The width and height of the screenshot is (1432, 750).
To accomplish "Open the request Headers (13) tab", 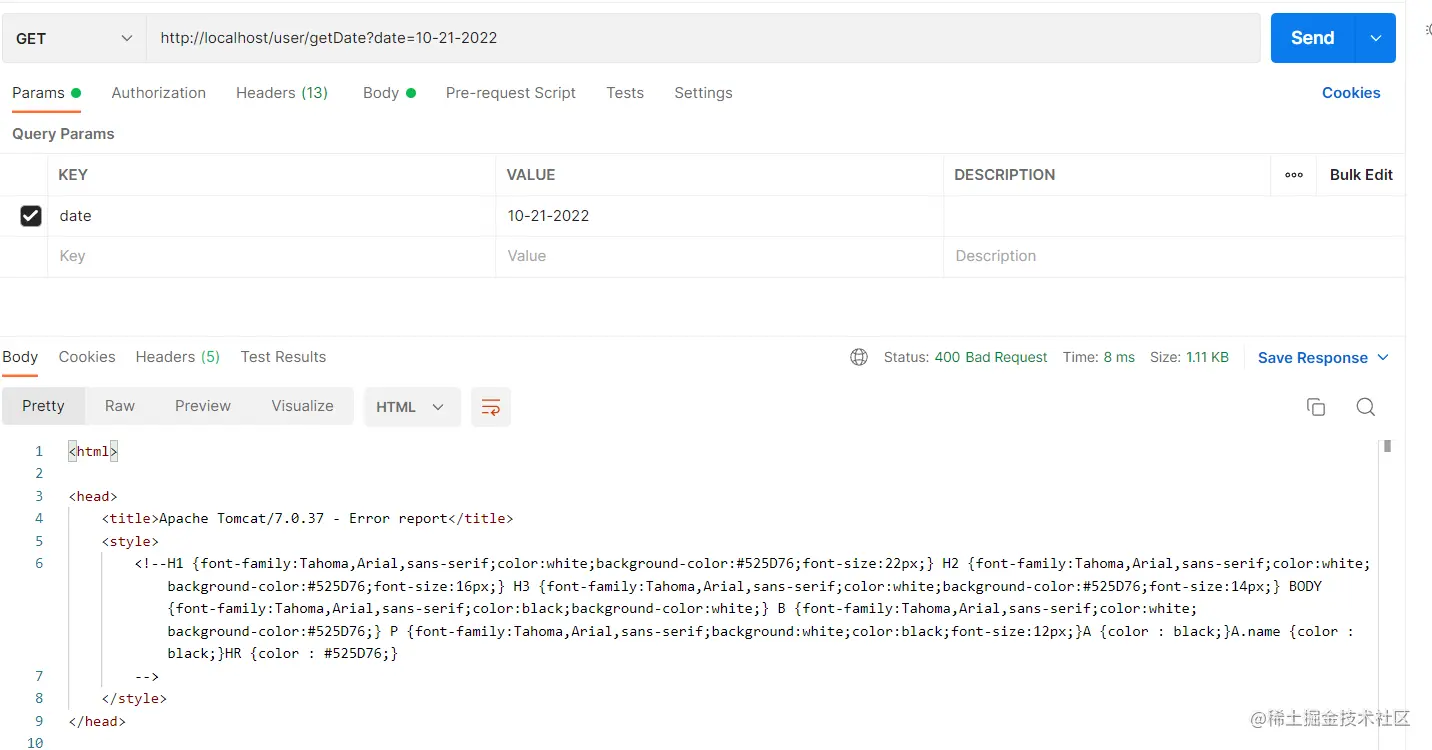I will [x=282, y=93].
